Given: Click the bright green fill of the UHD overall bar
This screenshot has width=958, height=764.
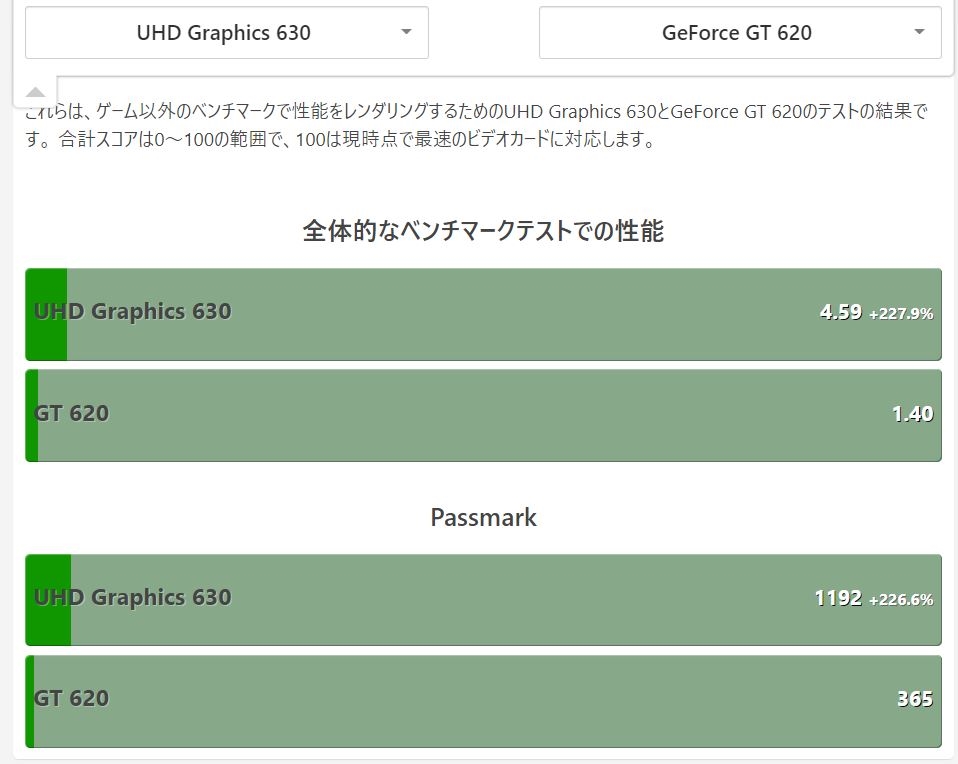Looking at the screenshot, I should pos(46,314).
